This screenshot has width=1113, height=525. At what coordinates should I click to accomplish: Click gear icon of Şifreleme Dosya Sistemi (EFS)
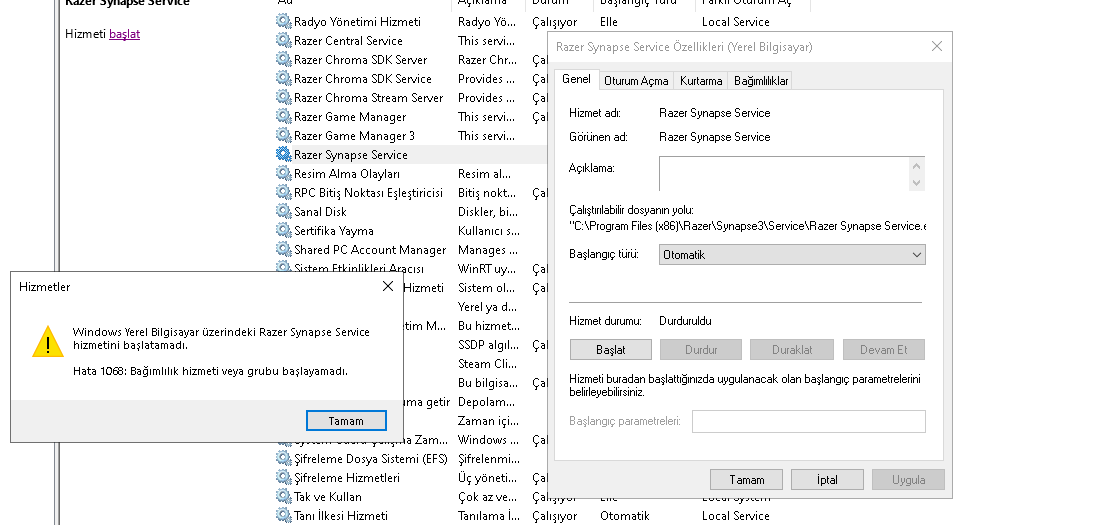pyautogui.click(x=283, y=458)
